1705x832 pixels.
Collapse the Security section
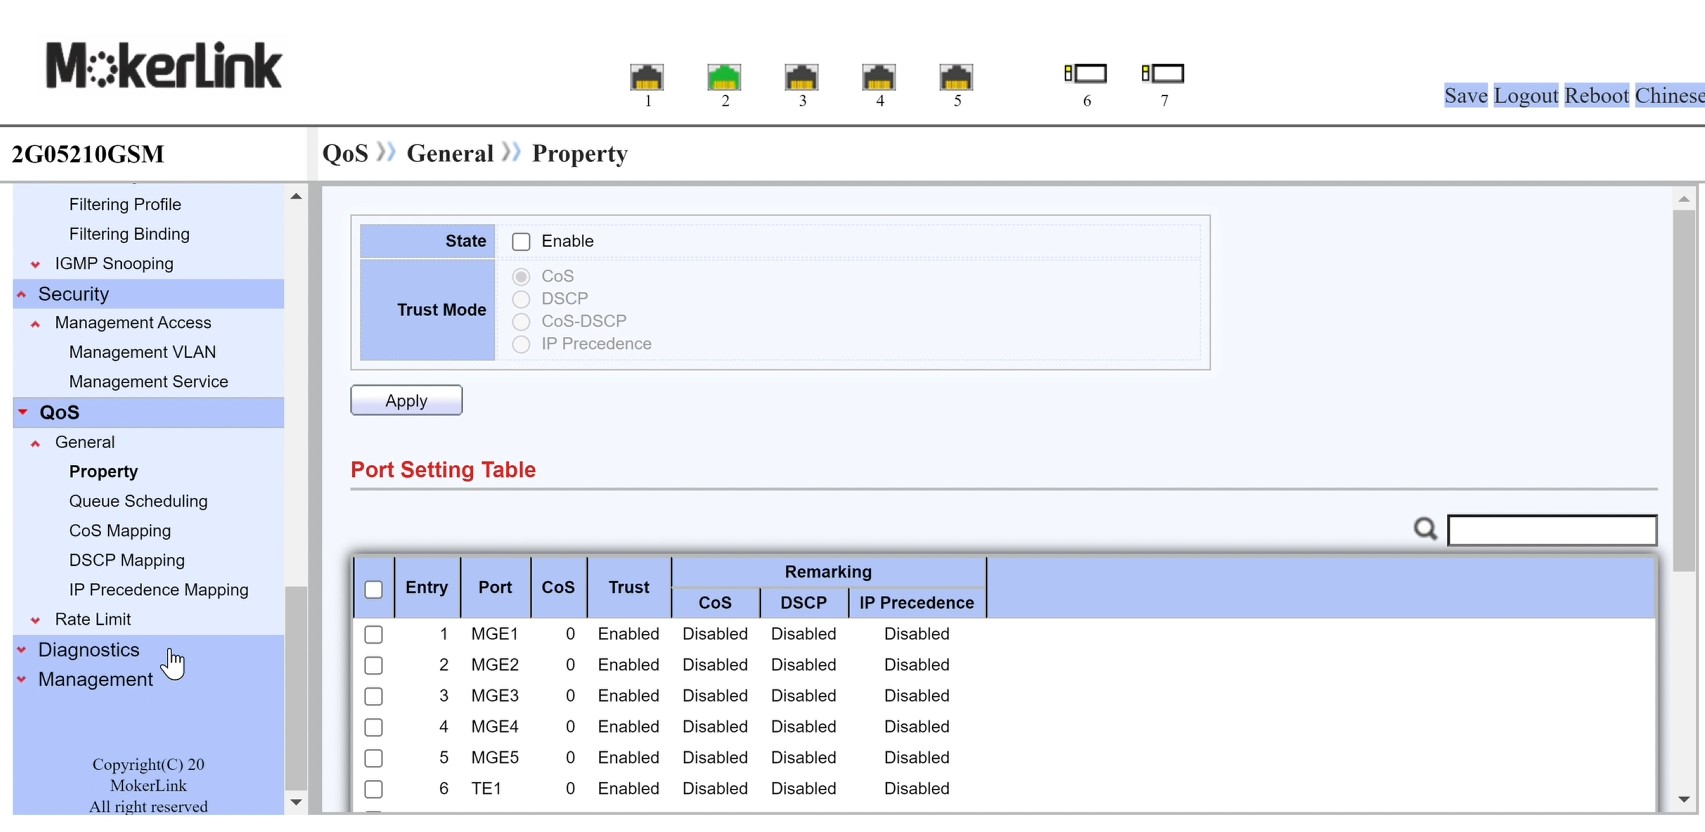(73, 294)
